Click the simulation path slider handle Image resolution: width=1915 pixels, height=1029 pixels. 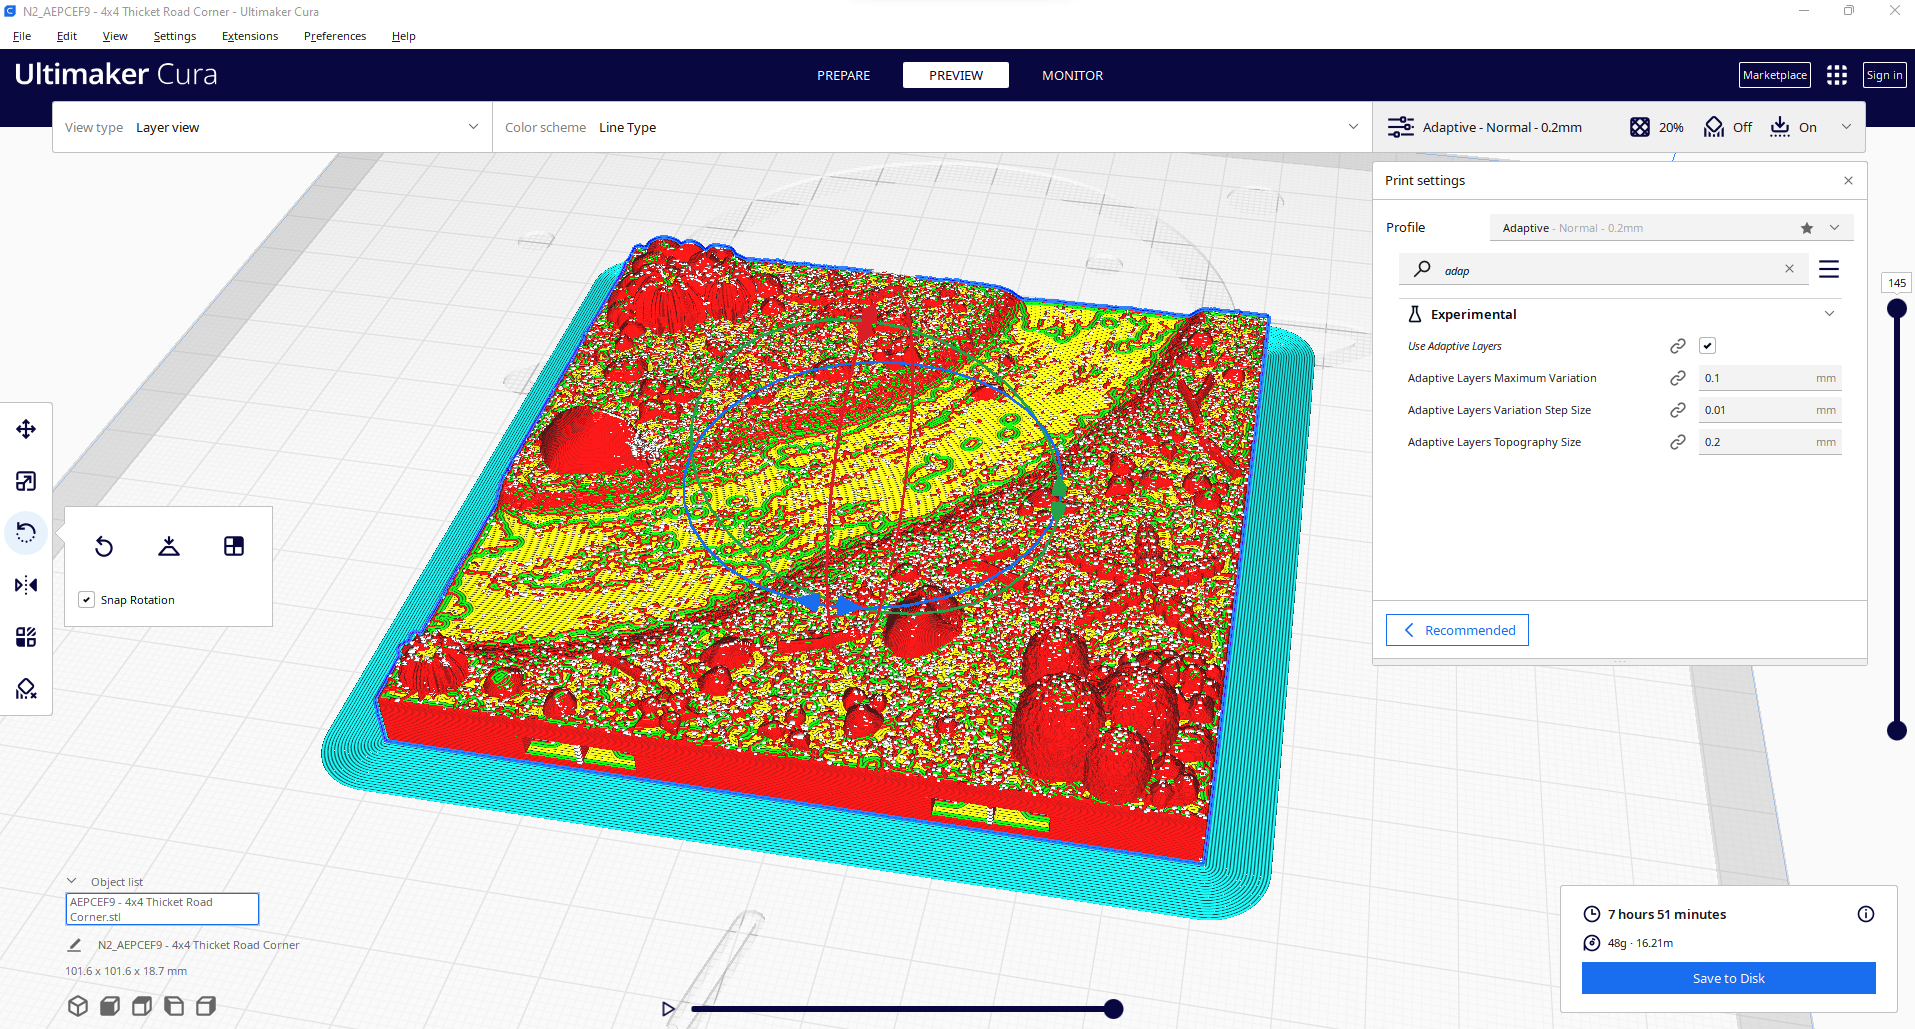point(1113,1009)
